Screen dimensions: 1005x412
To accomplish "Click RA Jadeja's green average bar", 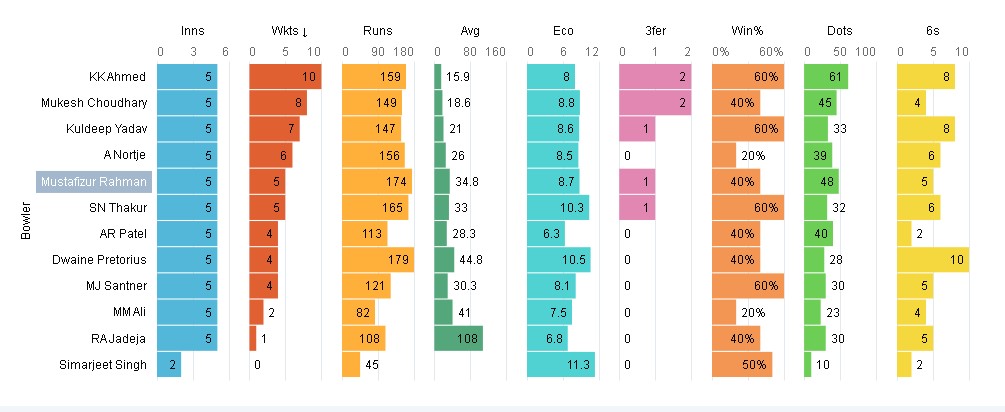I will point(458,338).
